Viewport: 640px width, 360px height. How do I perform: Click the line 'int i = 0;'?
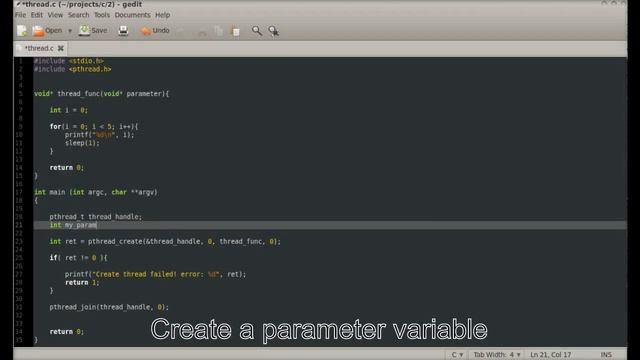tap(69, 110)
